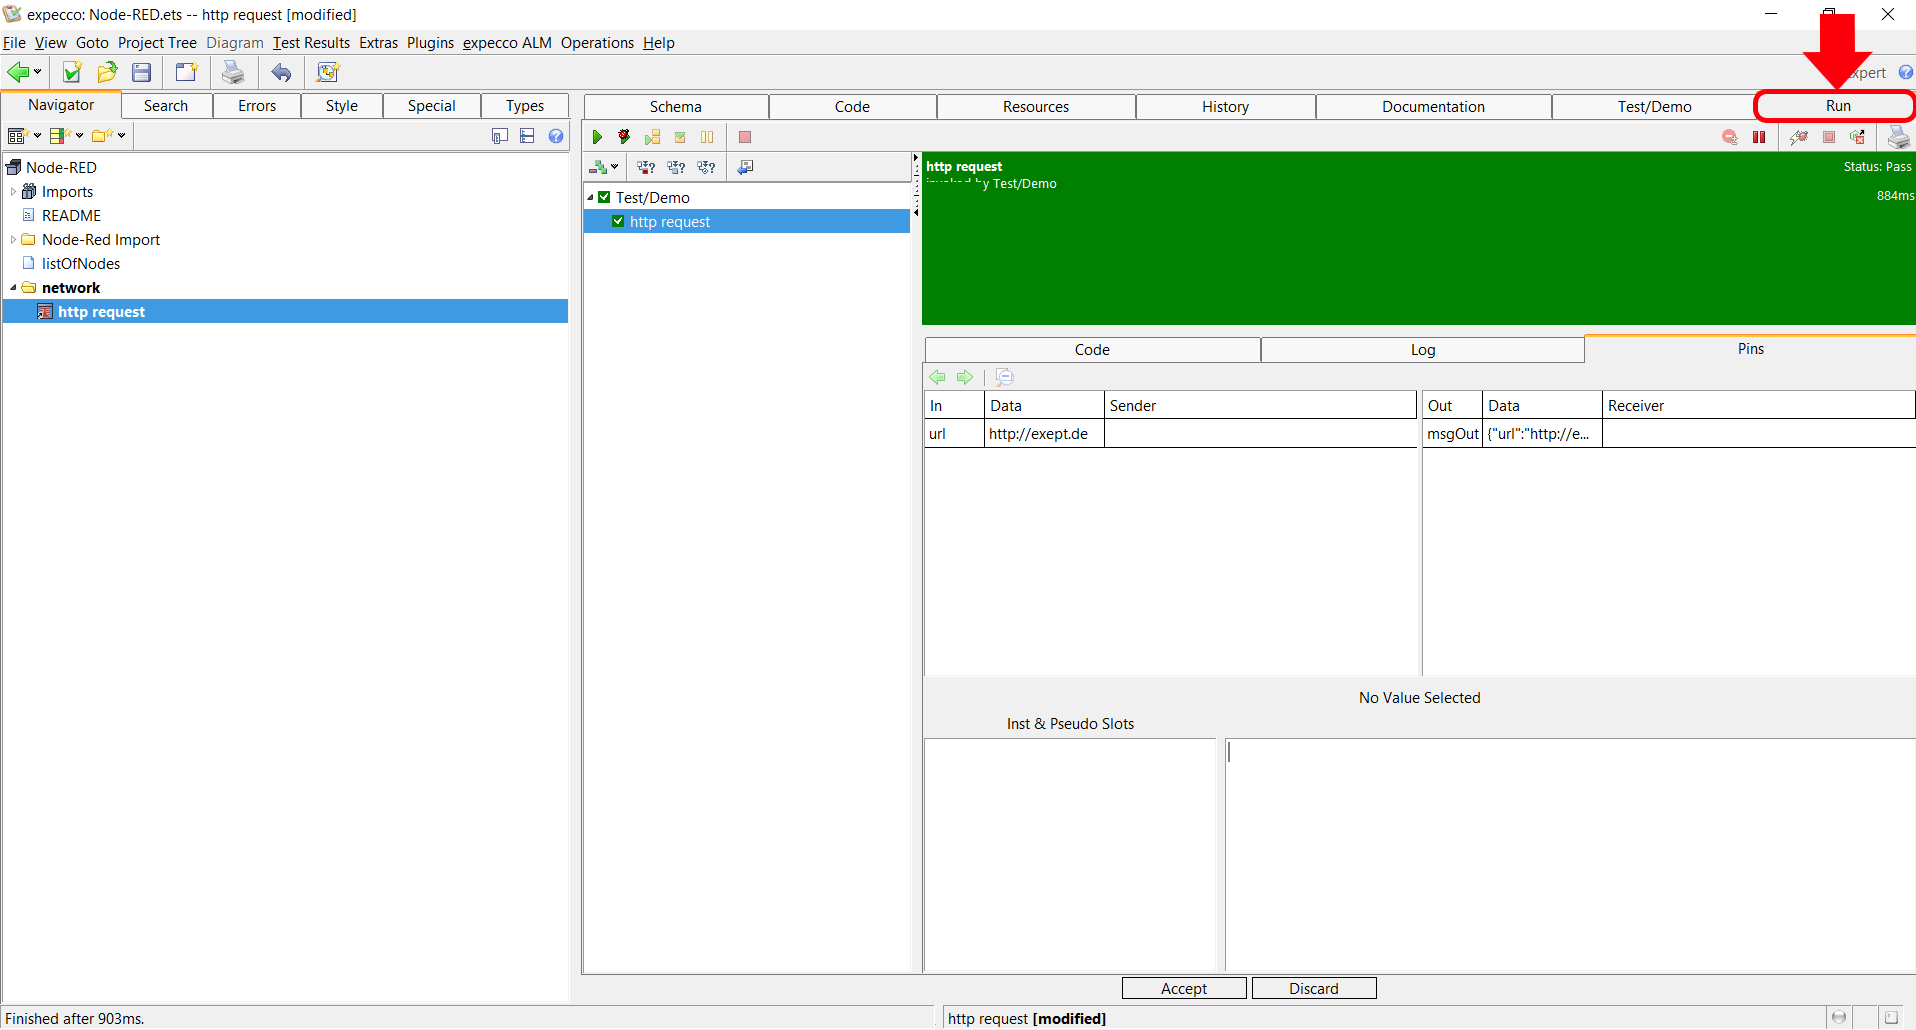Viewport: 1916px width, 1030px height.
Task: Click the red Stop execution square
Action: coord(745,137)
